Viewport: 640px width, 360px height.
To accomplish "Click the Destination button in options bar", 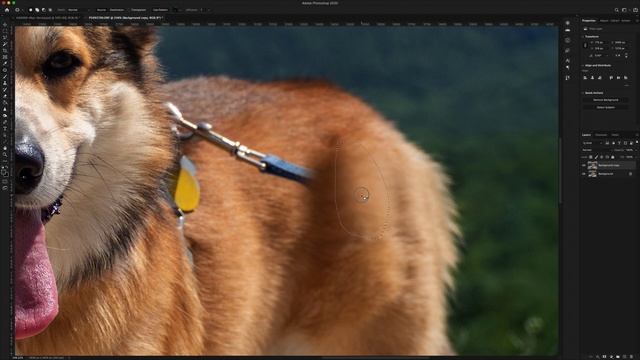I will tap(117, 10).
